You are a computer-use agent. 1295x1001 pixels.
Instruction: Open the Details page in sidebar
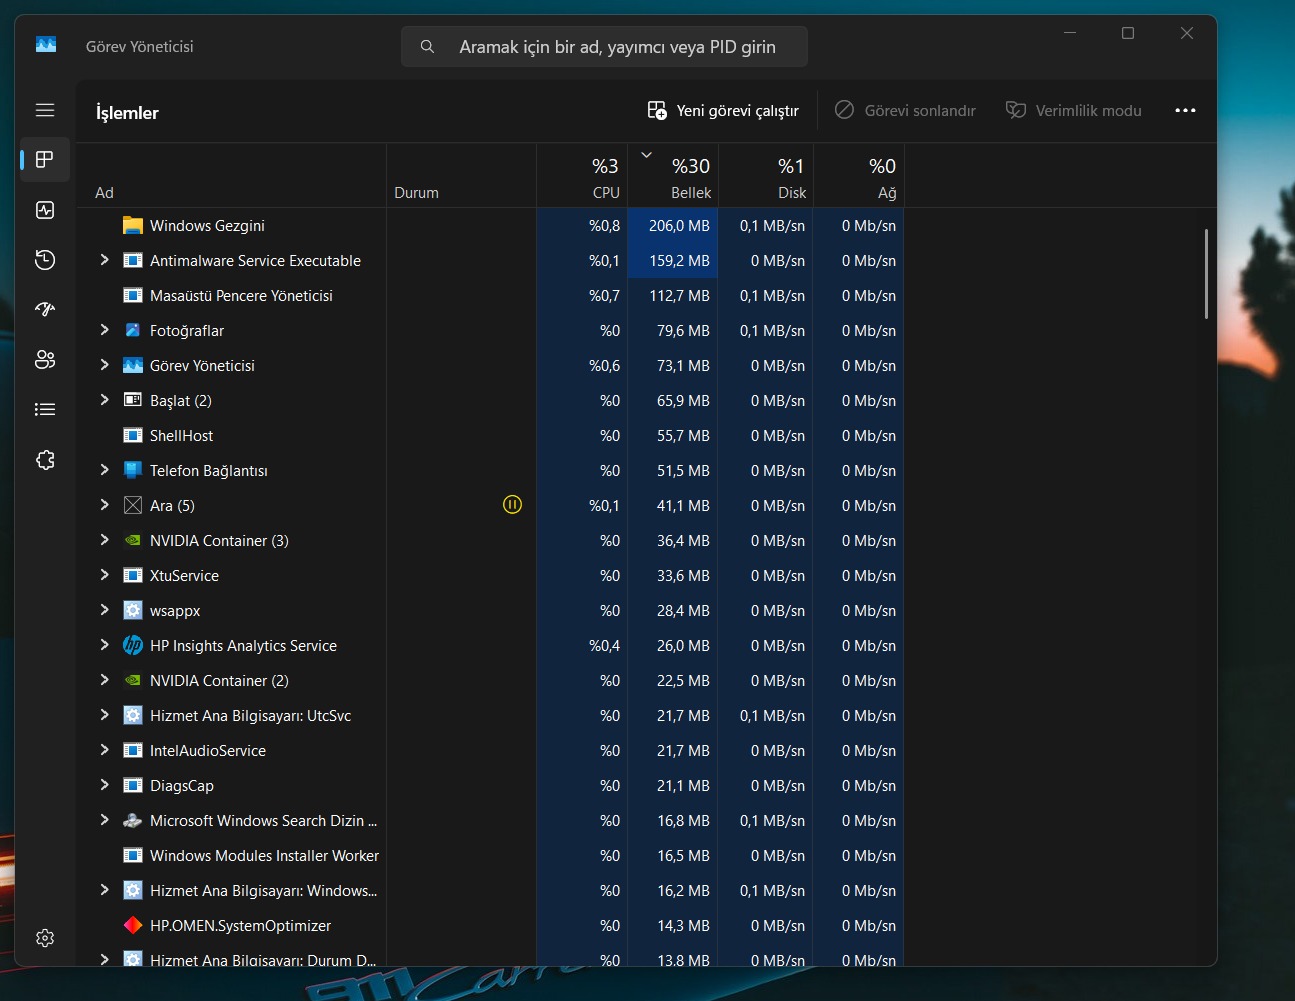pyautogui.click(x=45, y=410)
